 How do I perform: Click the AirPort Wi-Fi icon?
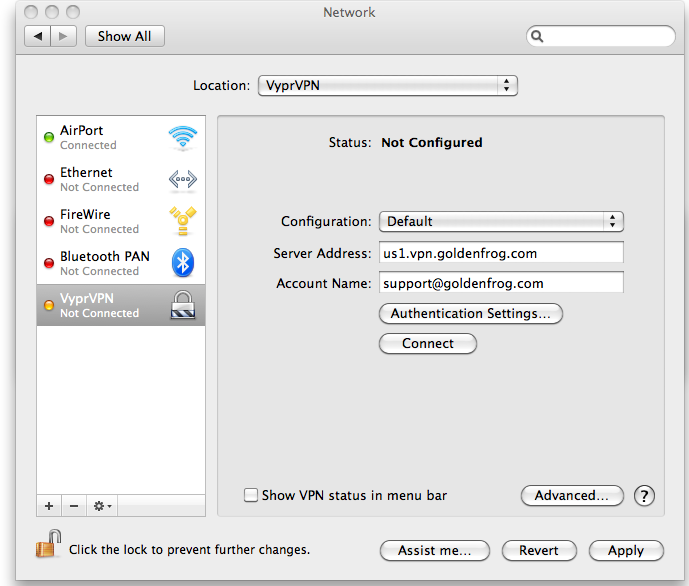point(183,137)
